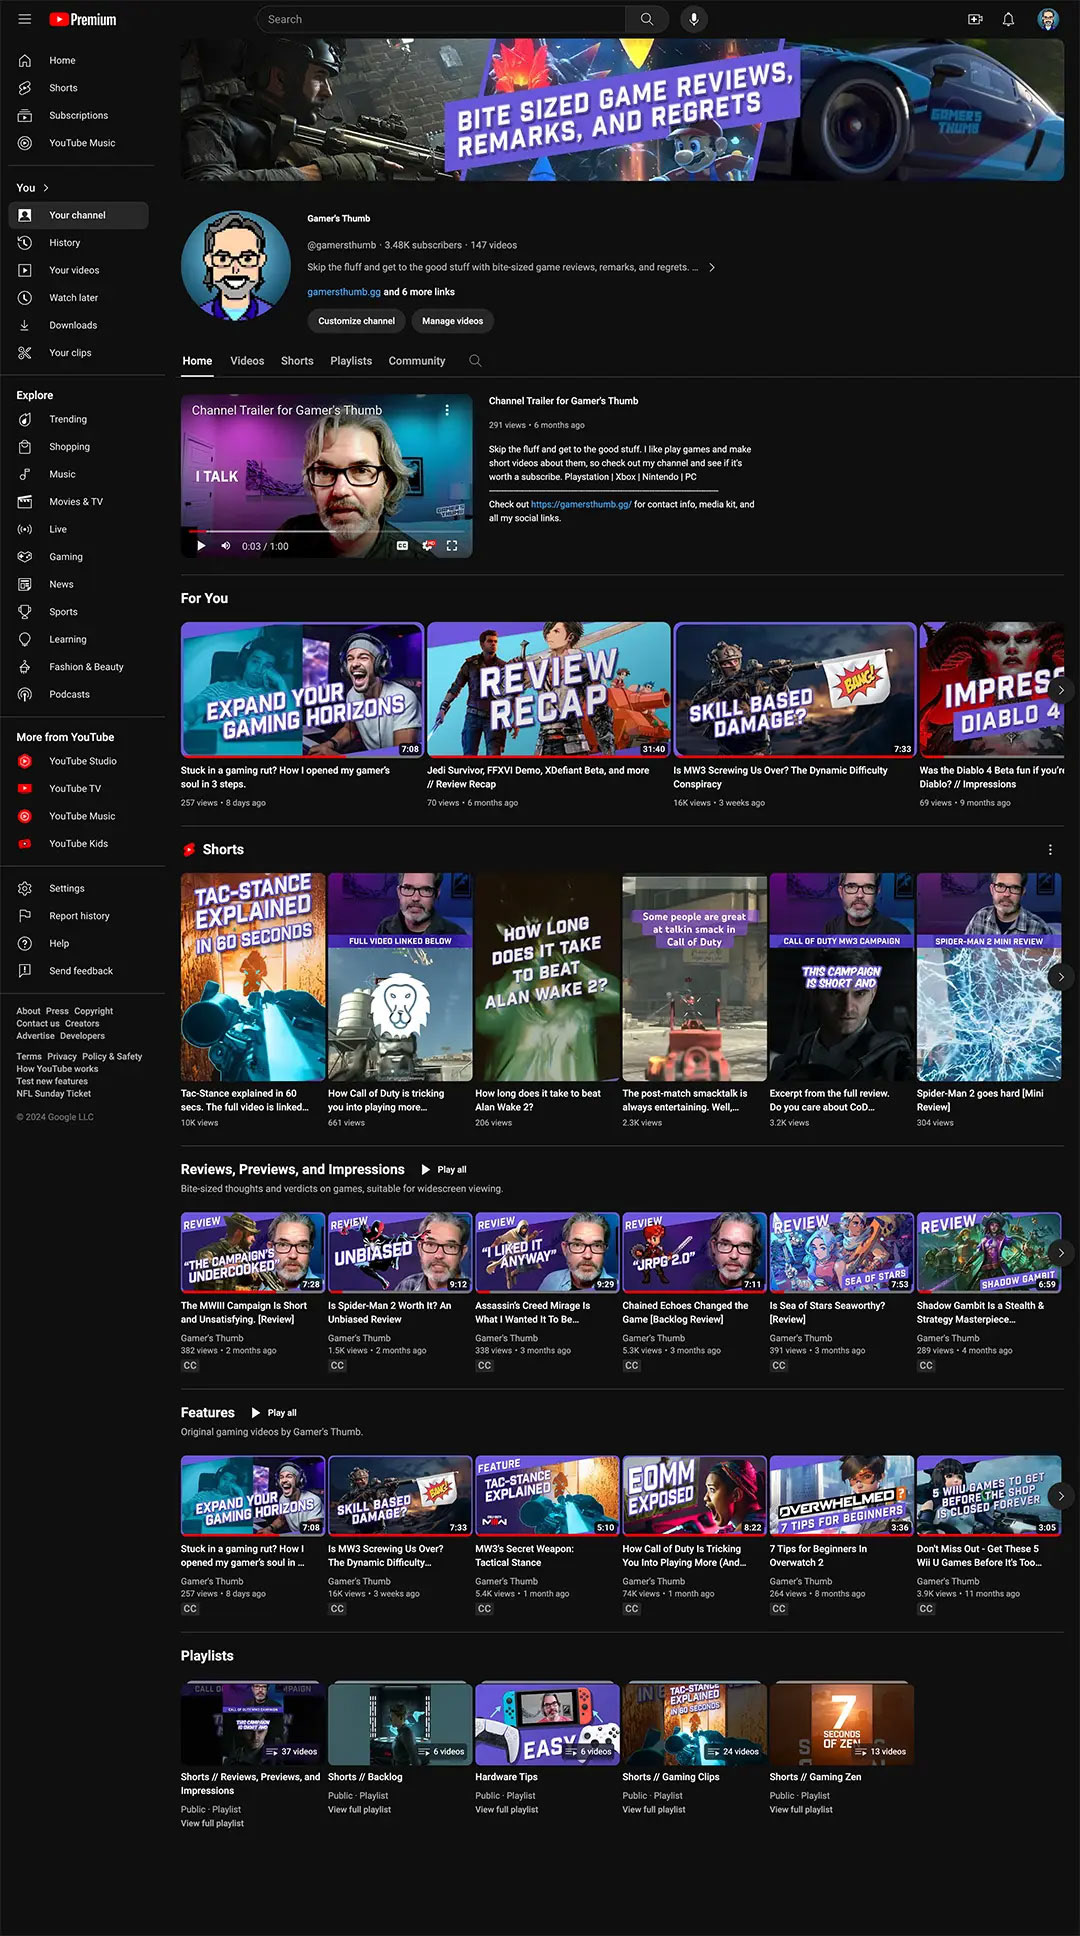The width and height of the screenshot is (1080, 1936).
Task: Toggle closed captions on trailer
Action: (x=402, y=546)
